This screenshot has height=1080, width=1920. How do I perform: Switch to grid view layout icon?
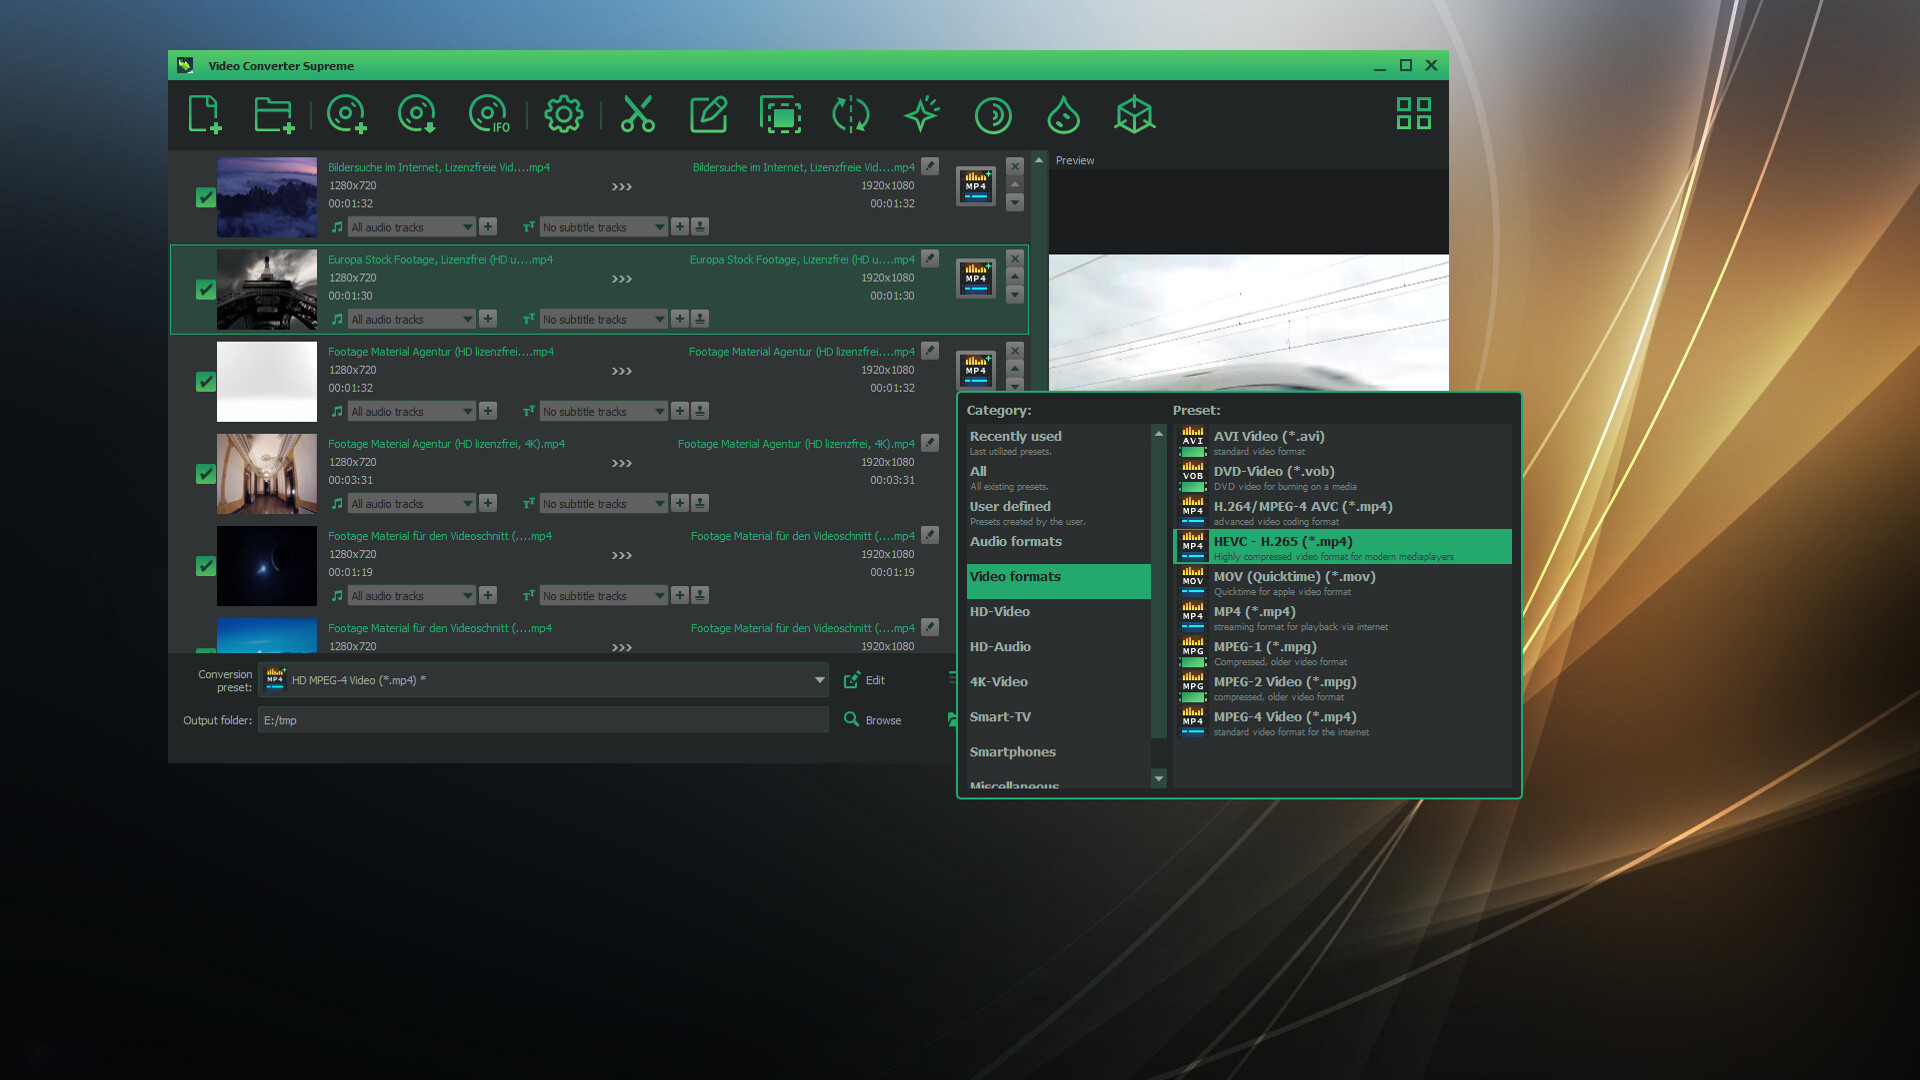(x=1413, y=114)
